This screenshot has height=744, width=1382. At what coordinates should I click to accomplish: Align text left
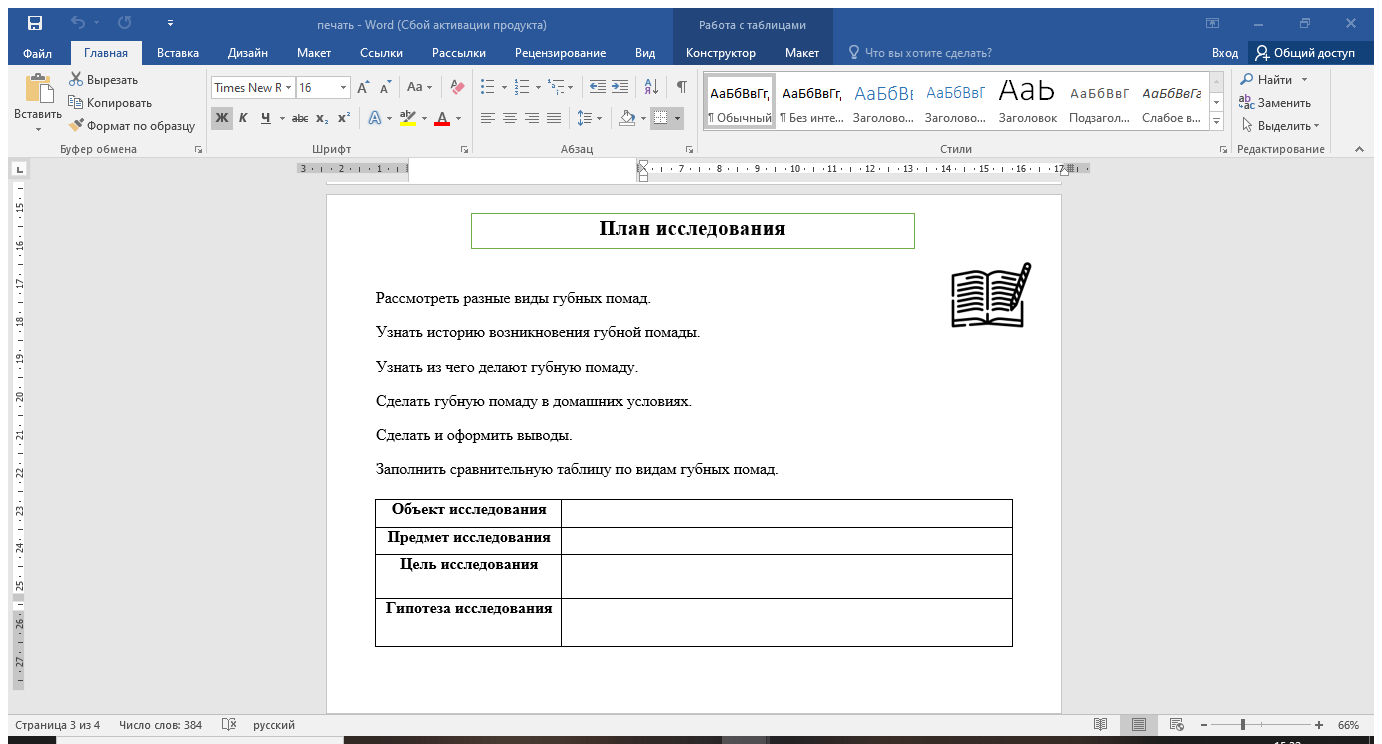(x=488, y=118)
